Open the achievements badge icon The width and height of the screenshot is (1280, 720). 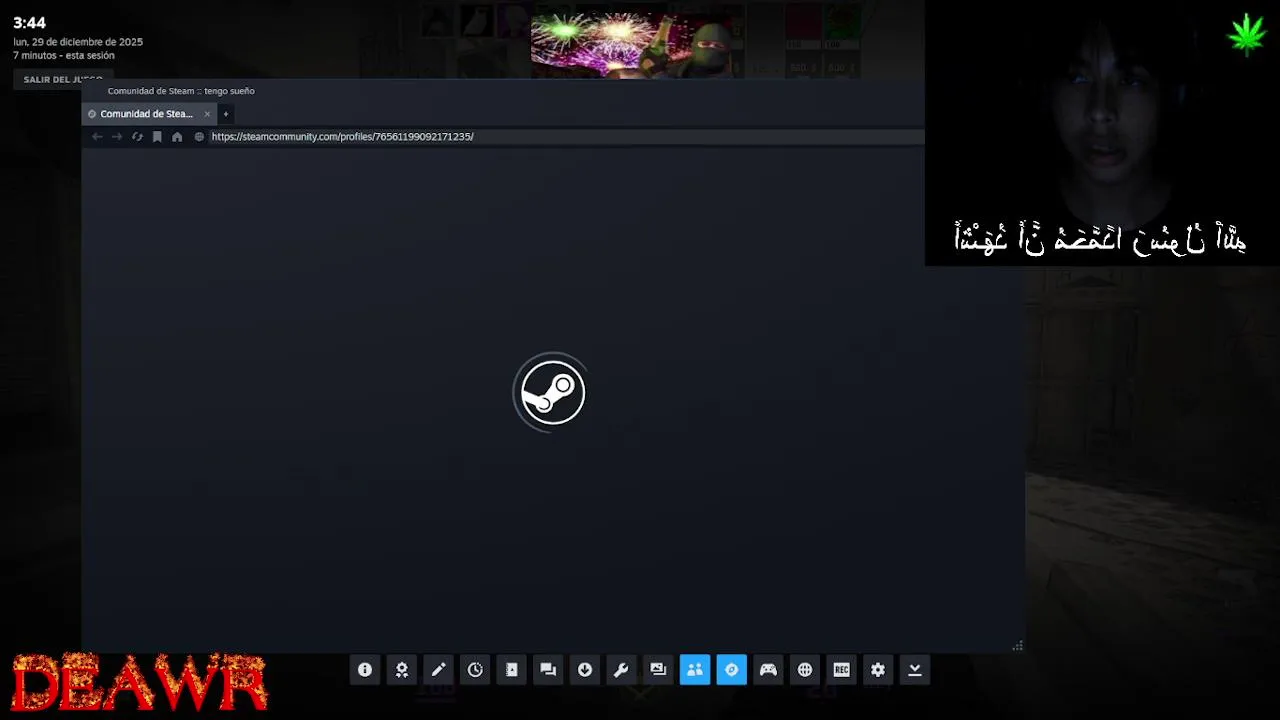pyautogui.click(x=402, y=670)
